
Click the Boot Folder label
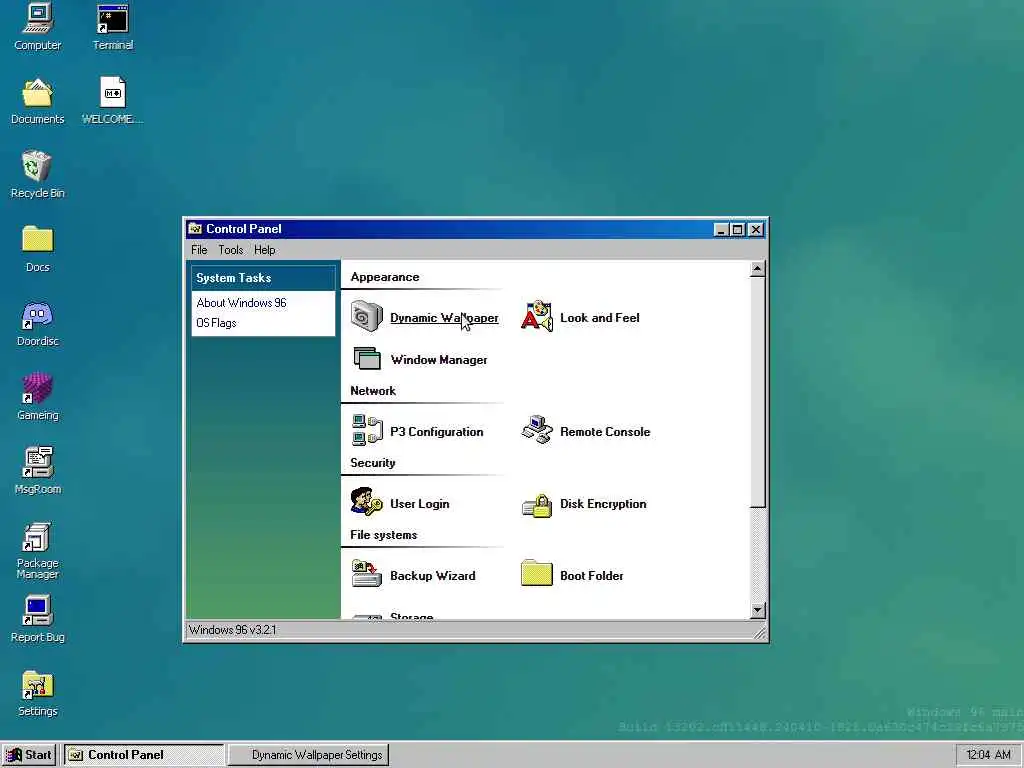point(591,575)
